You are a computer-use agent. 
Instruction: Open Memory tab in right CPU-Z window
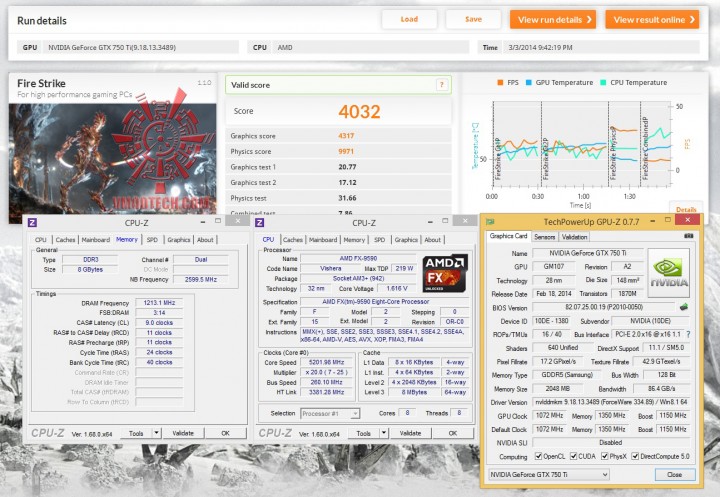click(354, 240)
